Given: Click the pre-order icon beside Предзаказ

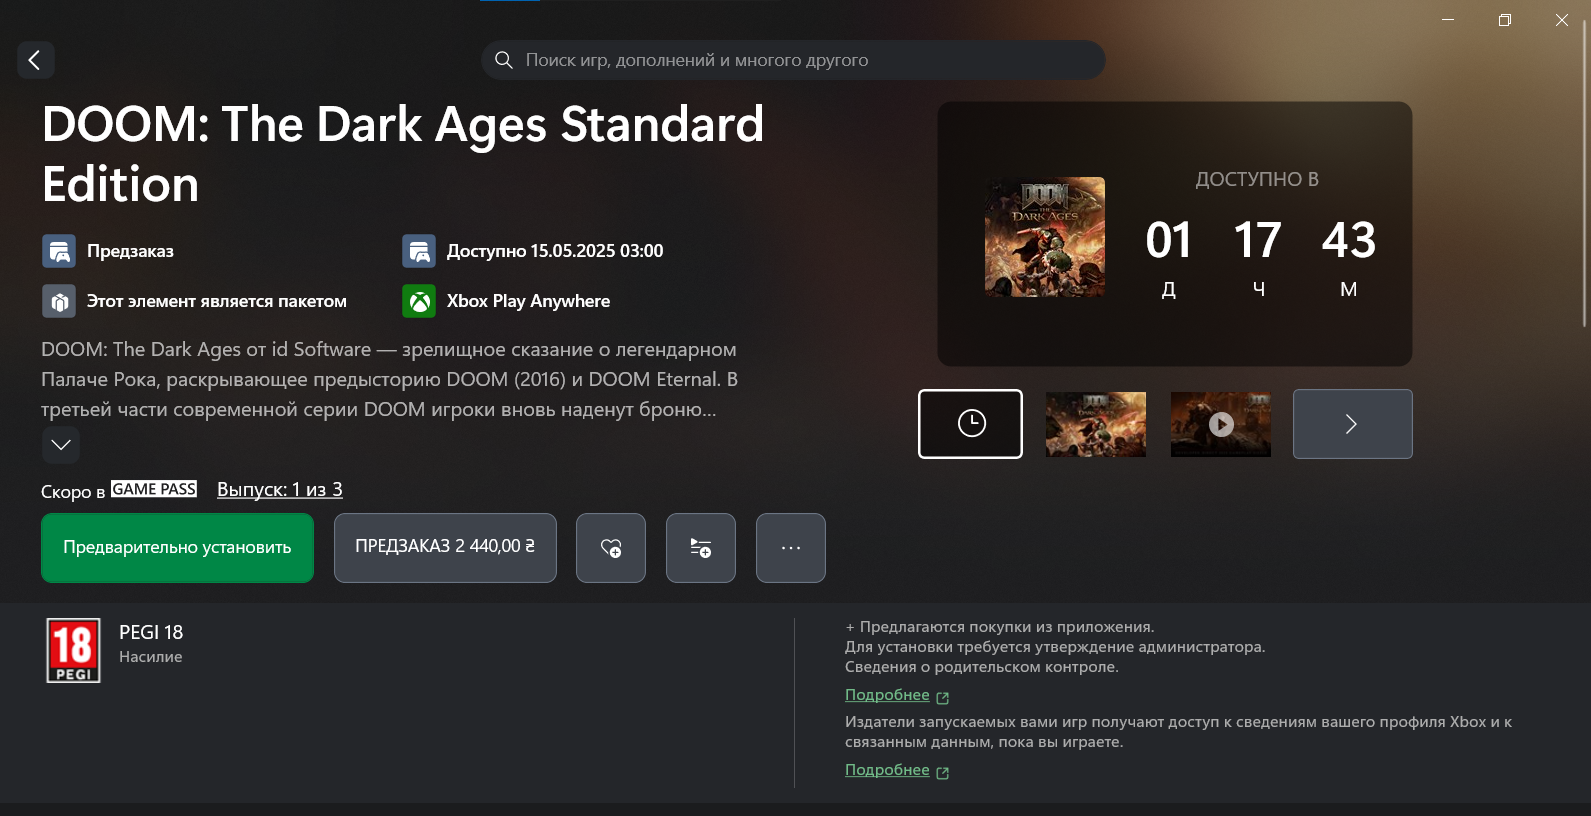Looking at the screenshot, I should [x=59, y=251].
